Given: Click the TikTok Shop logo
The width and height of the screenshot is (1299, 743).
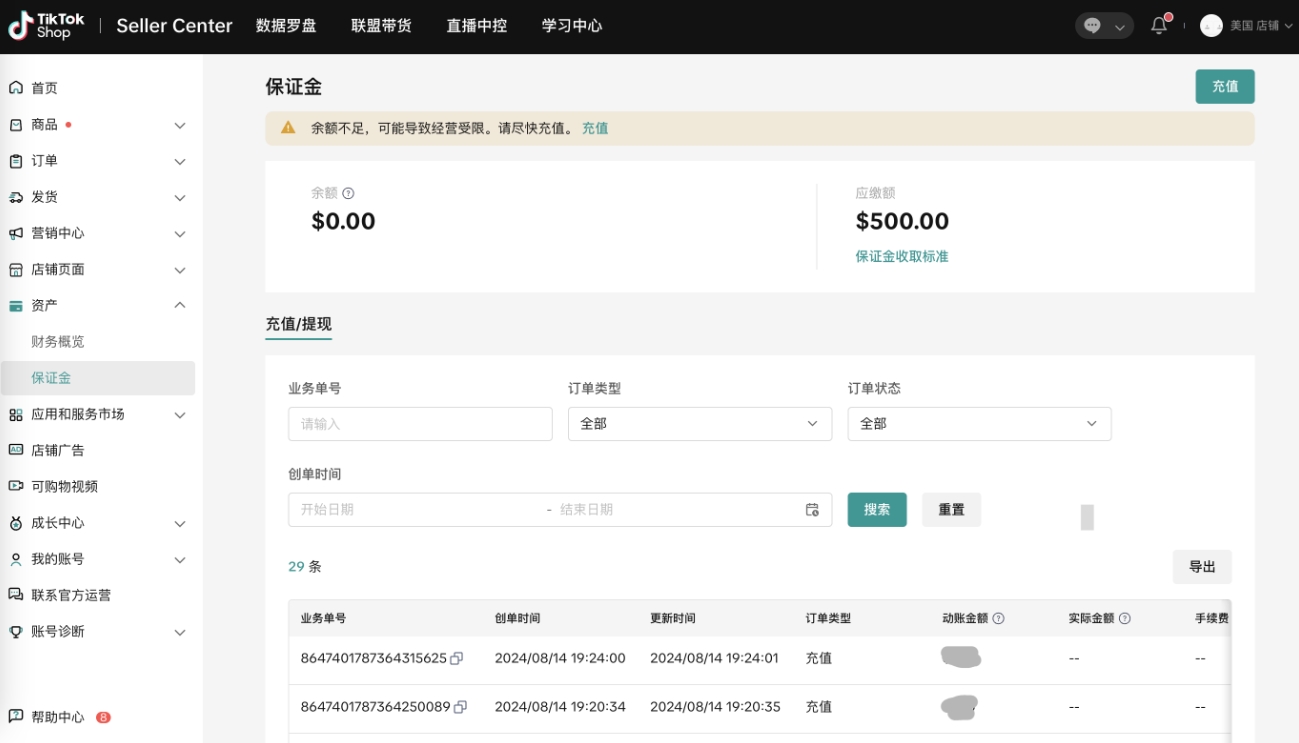Looking at the screenshot, I should pyautogui.click(x=46, y=26).
